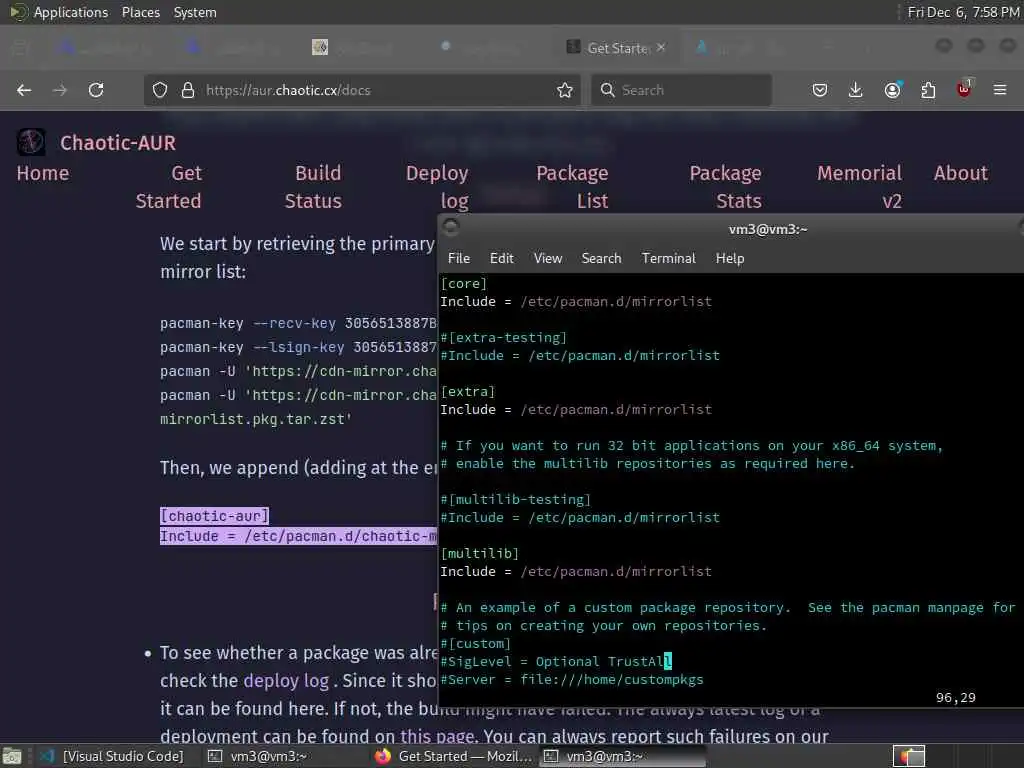Open the Build Status nav link
Image resolution: width=1024 pixels, height=768 pixels.
313,187
